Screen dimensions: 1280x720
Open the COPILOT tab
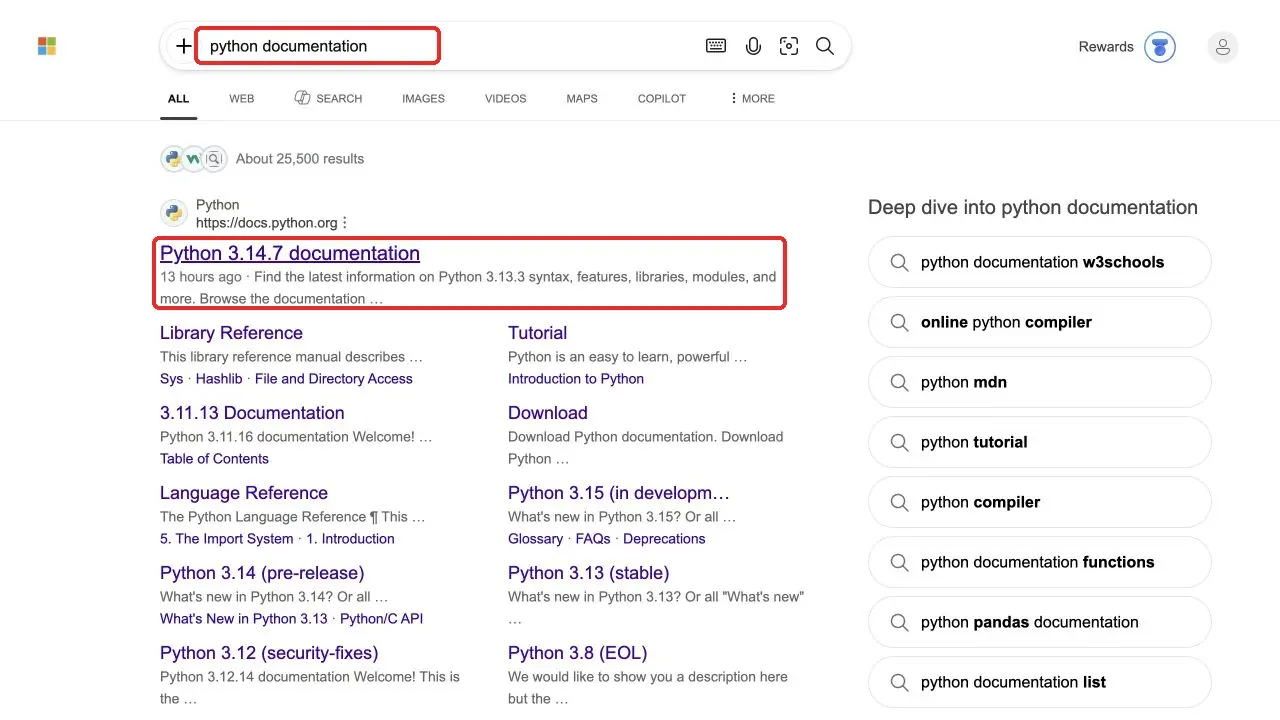[662, 98]
